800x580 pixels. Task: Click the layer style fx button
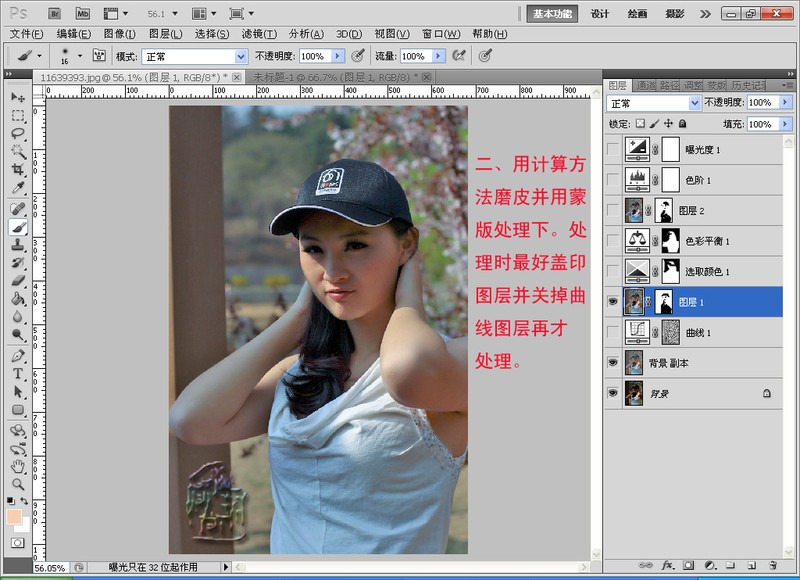pyautogui.click(x=667, y=565)
